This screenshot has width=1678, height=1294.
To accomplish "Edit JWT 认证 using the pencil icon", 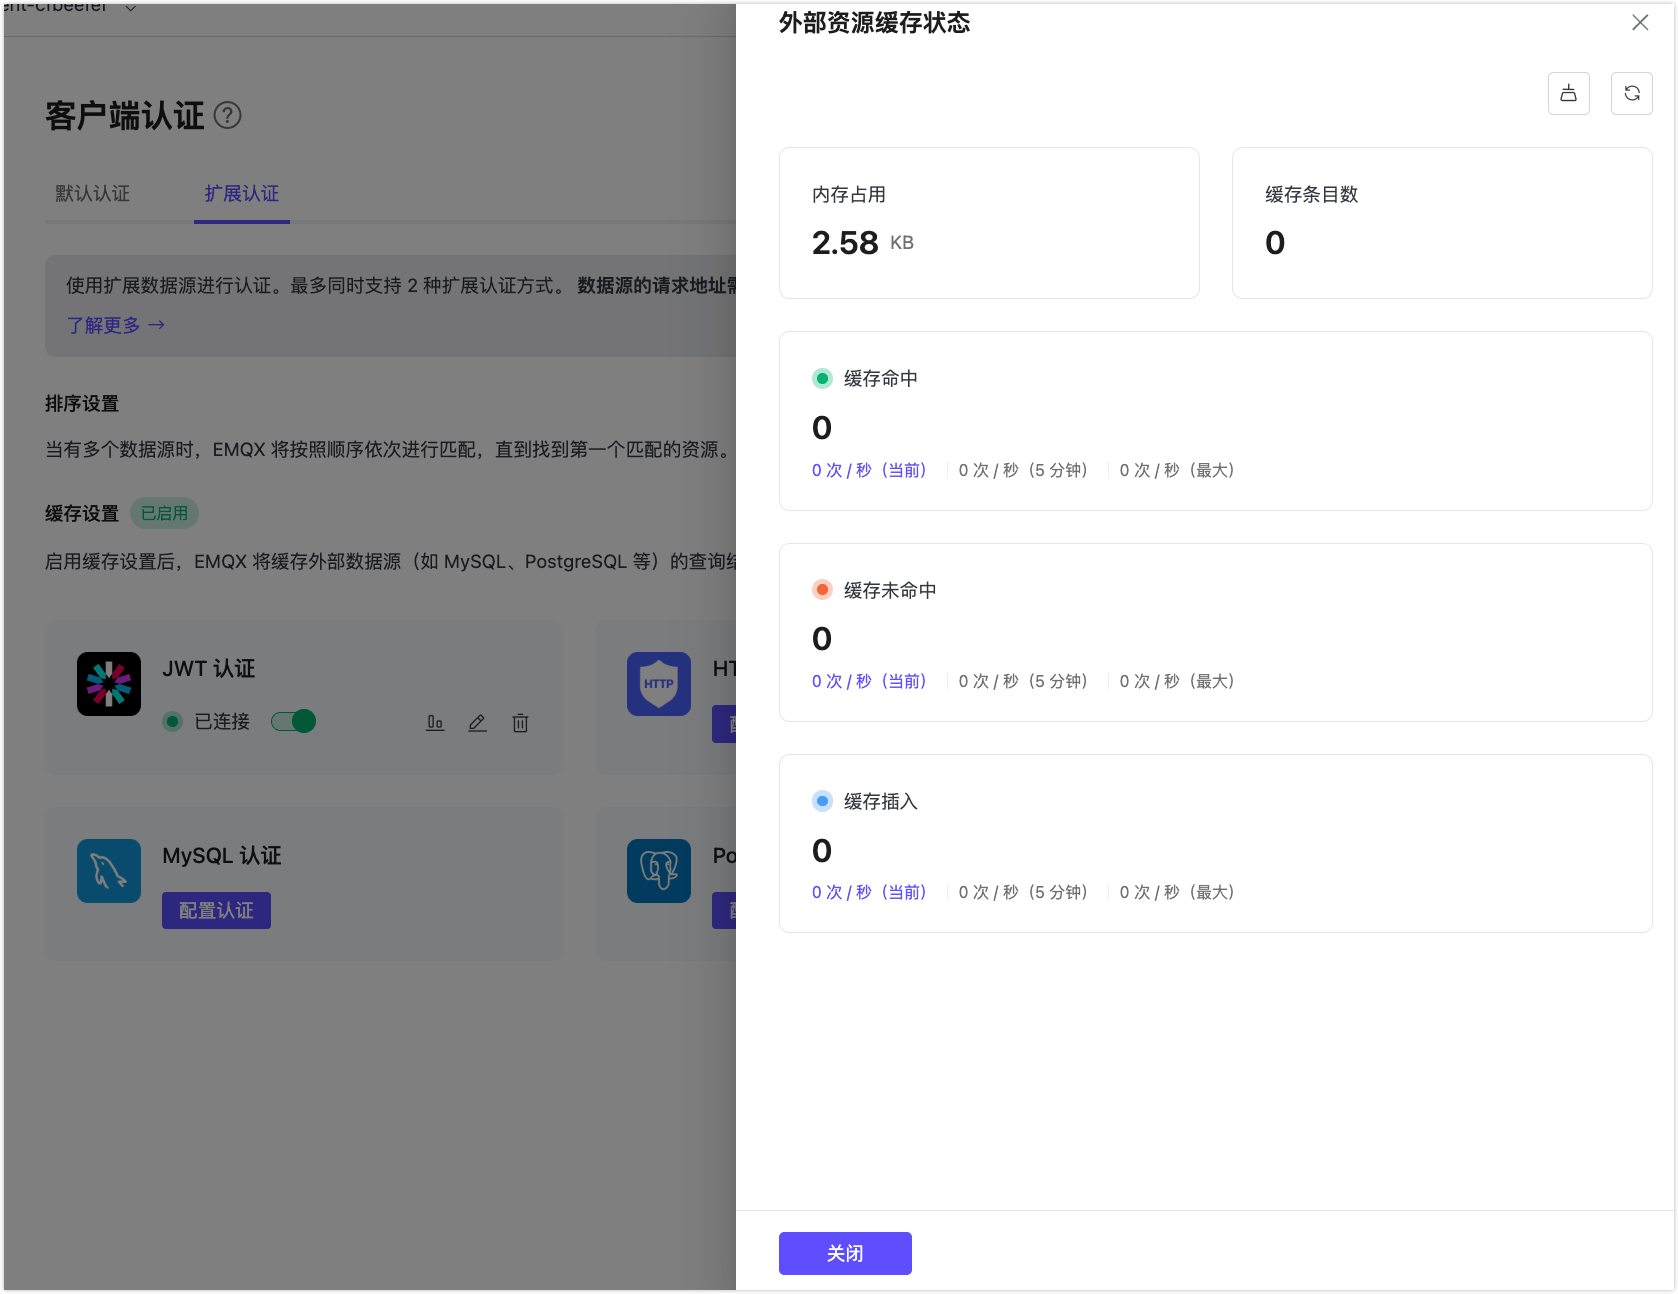I will click(x=477, y=722).
